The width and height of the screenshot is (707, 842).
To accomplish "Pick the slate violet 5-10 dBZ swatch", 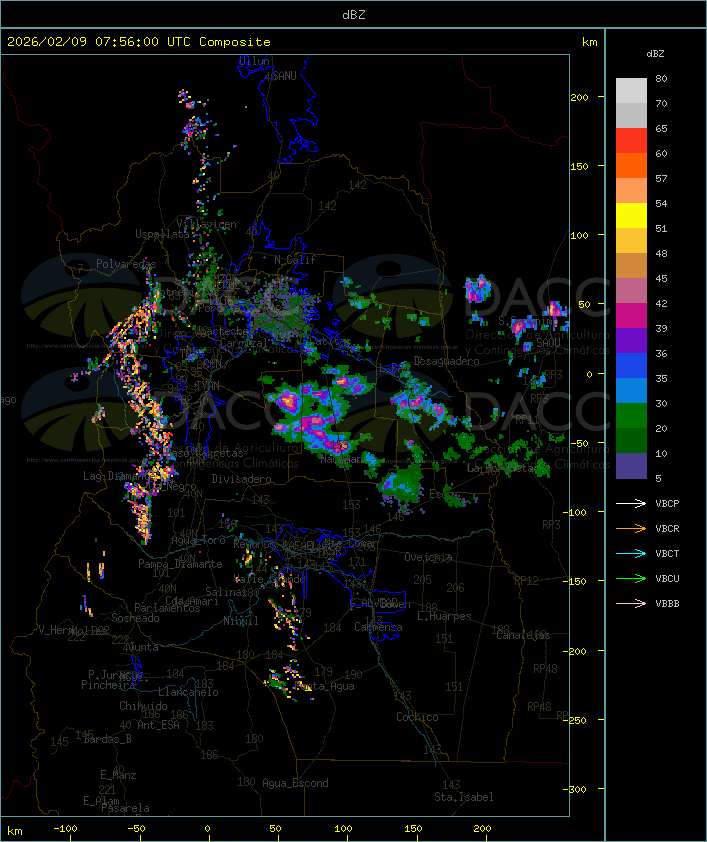I will point(631,466).
